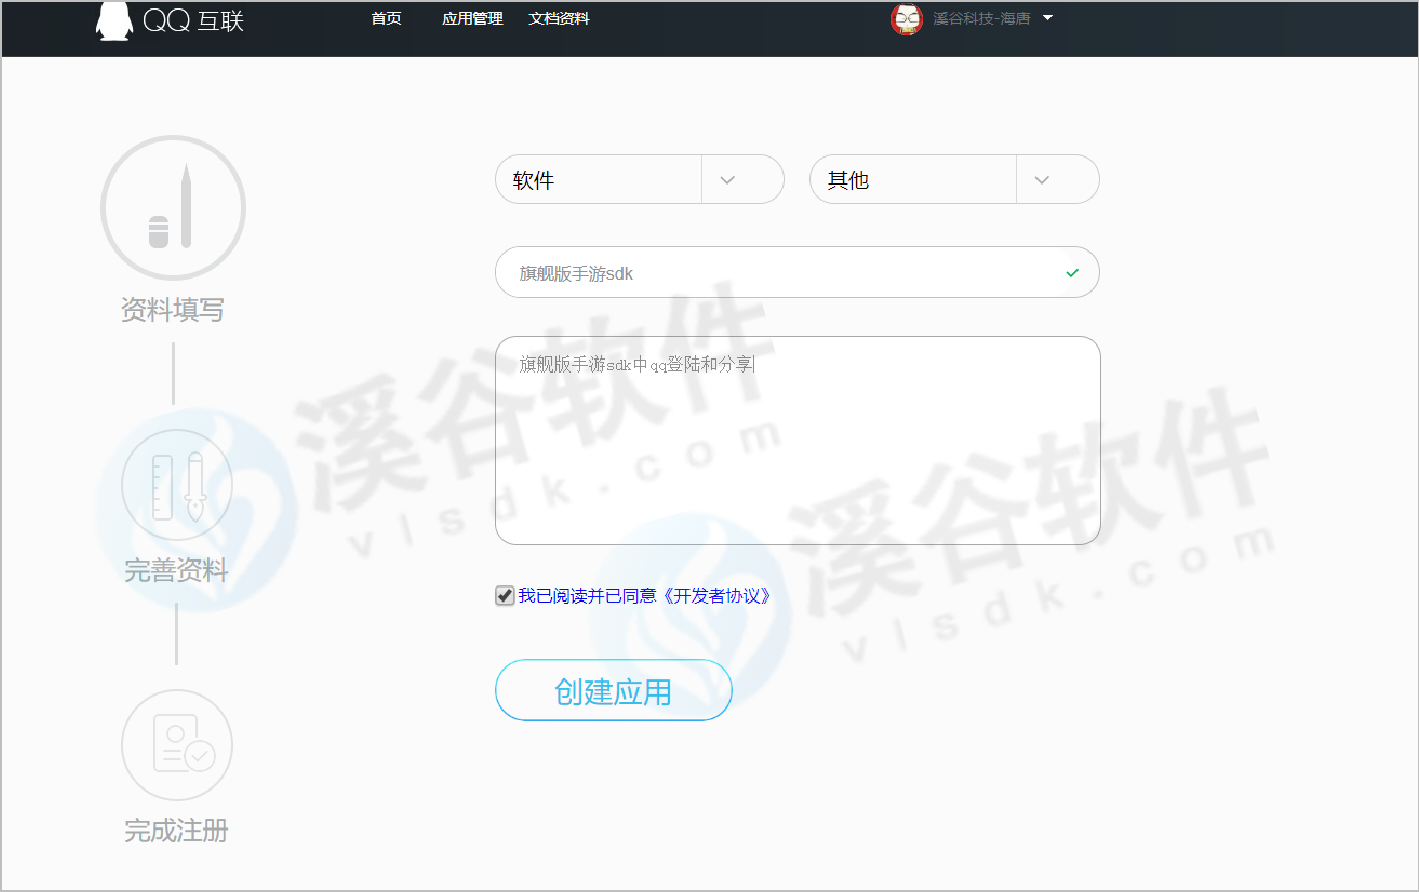Screen dimensions: 1419x892
Task: Click the green checkmark in name field
Action: 1072,273
